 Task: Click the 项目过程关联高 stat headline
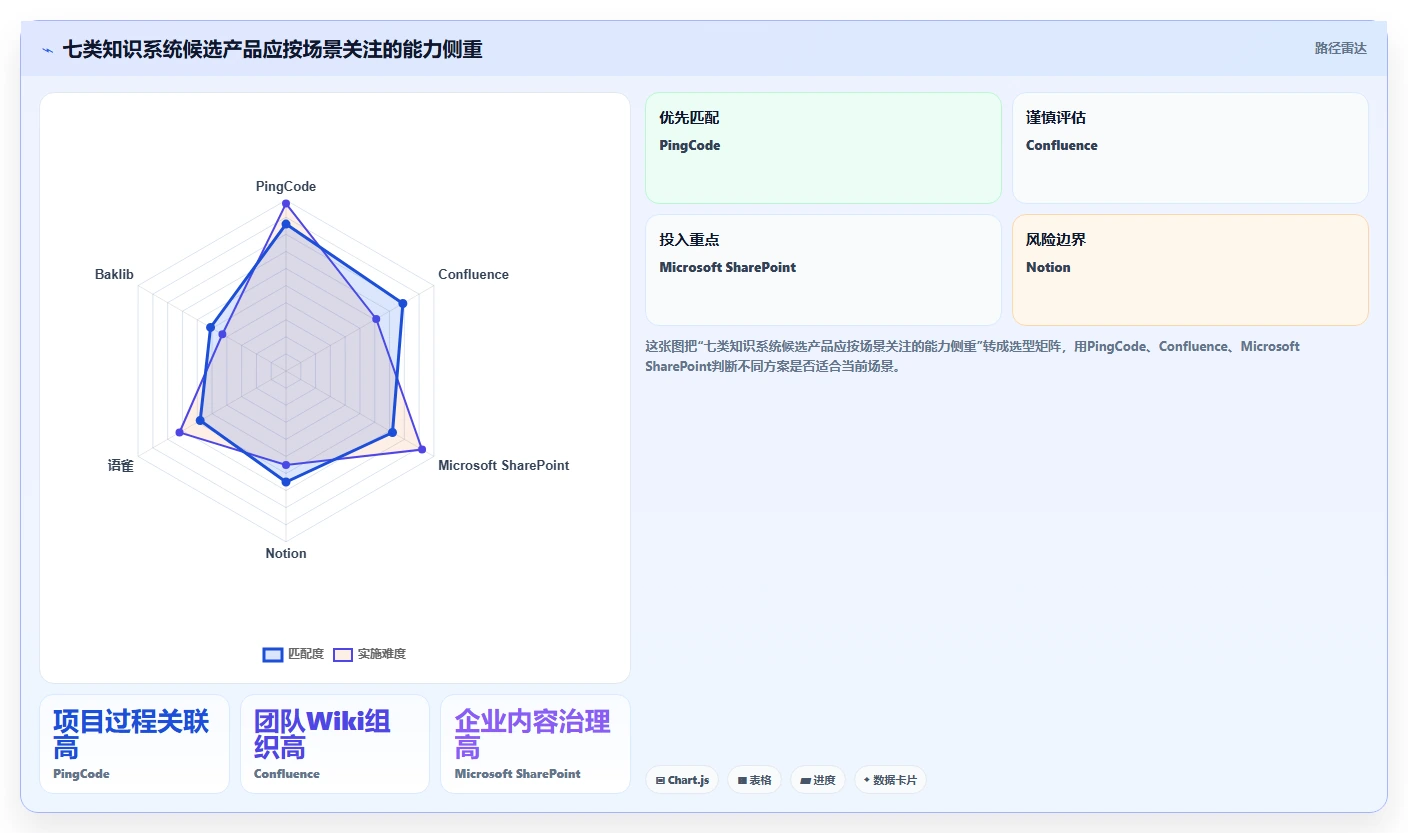(131, 735)
